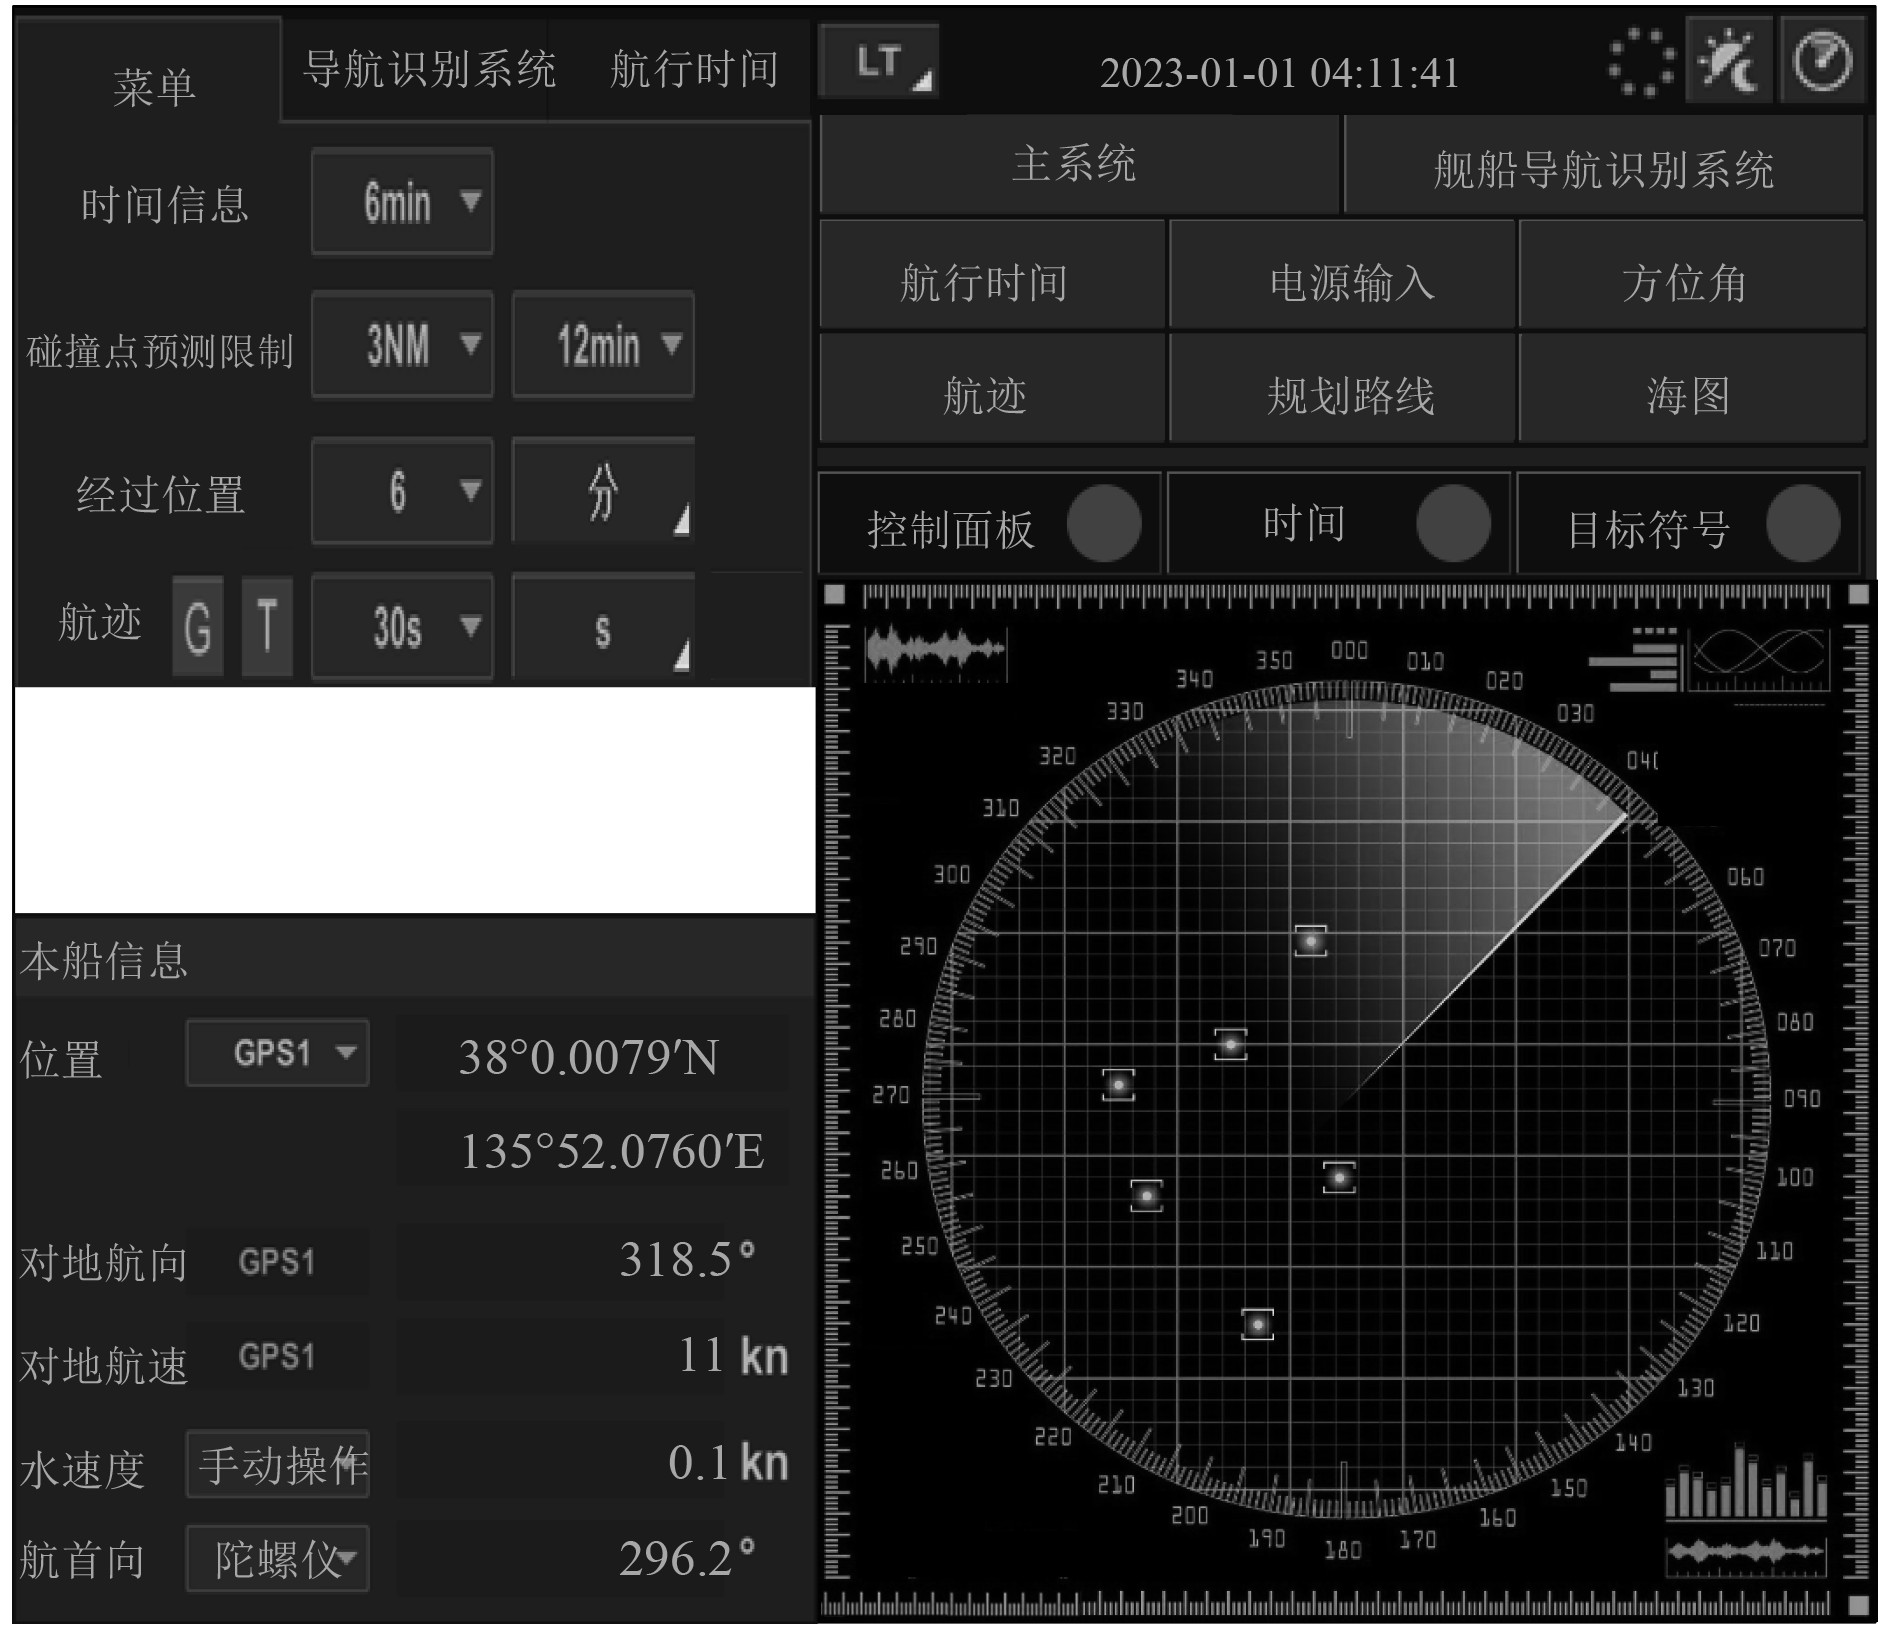This screenshot has width=1890, height=1630.
Task: Select the G track mode icon
Action: pos(197,627)
